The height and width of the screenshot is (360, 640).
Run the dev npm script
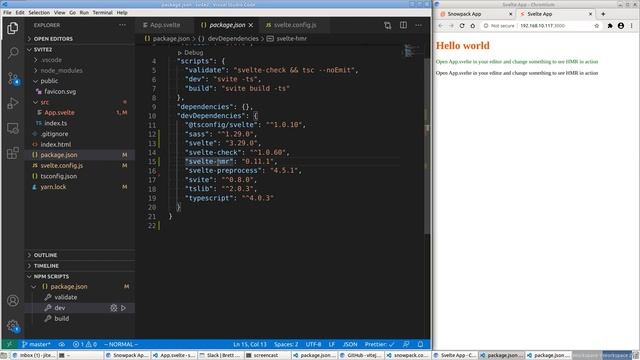pos(123,308)
